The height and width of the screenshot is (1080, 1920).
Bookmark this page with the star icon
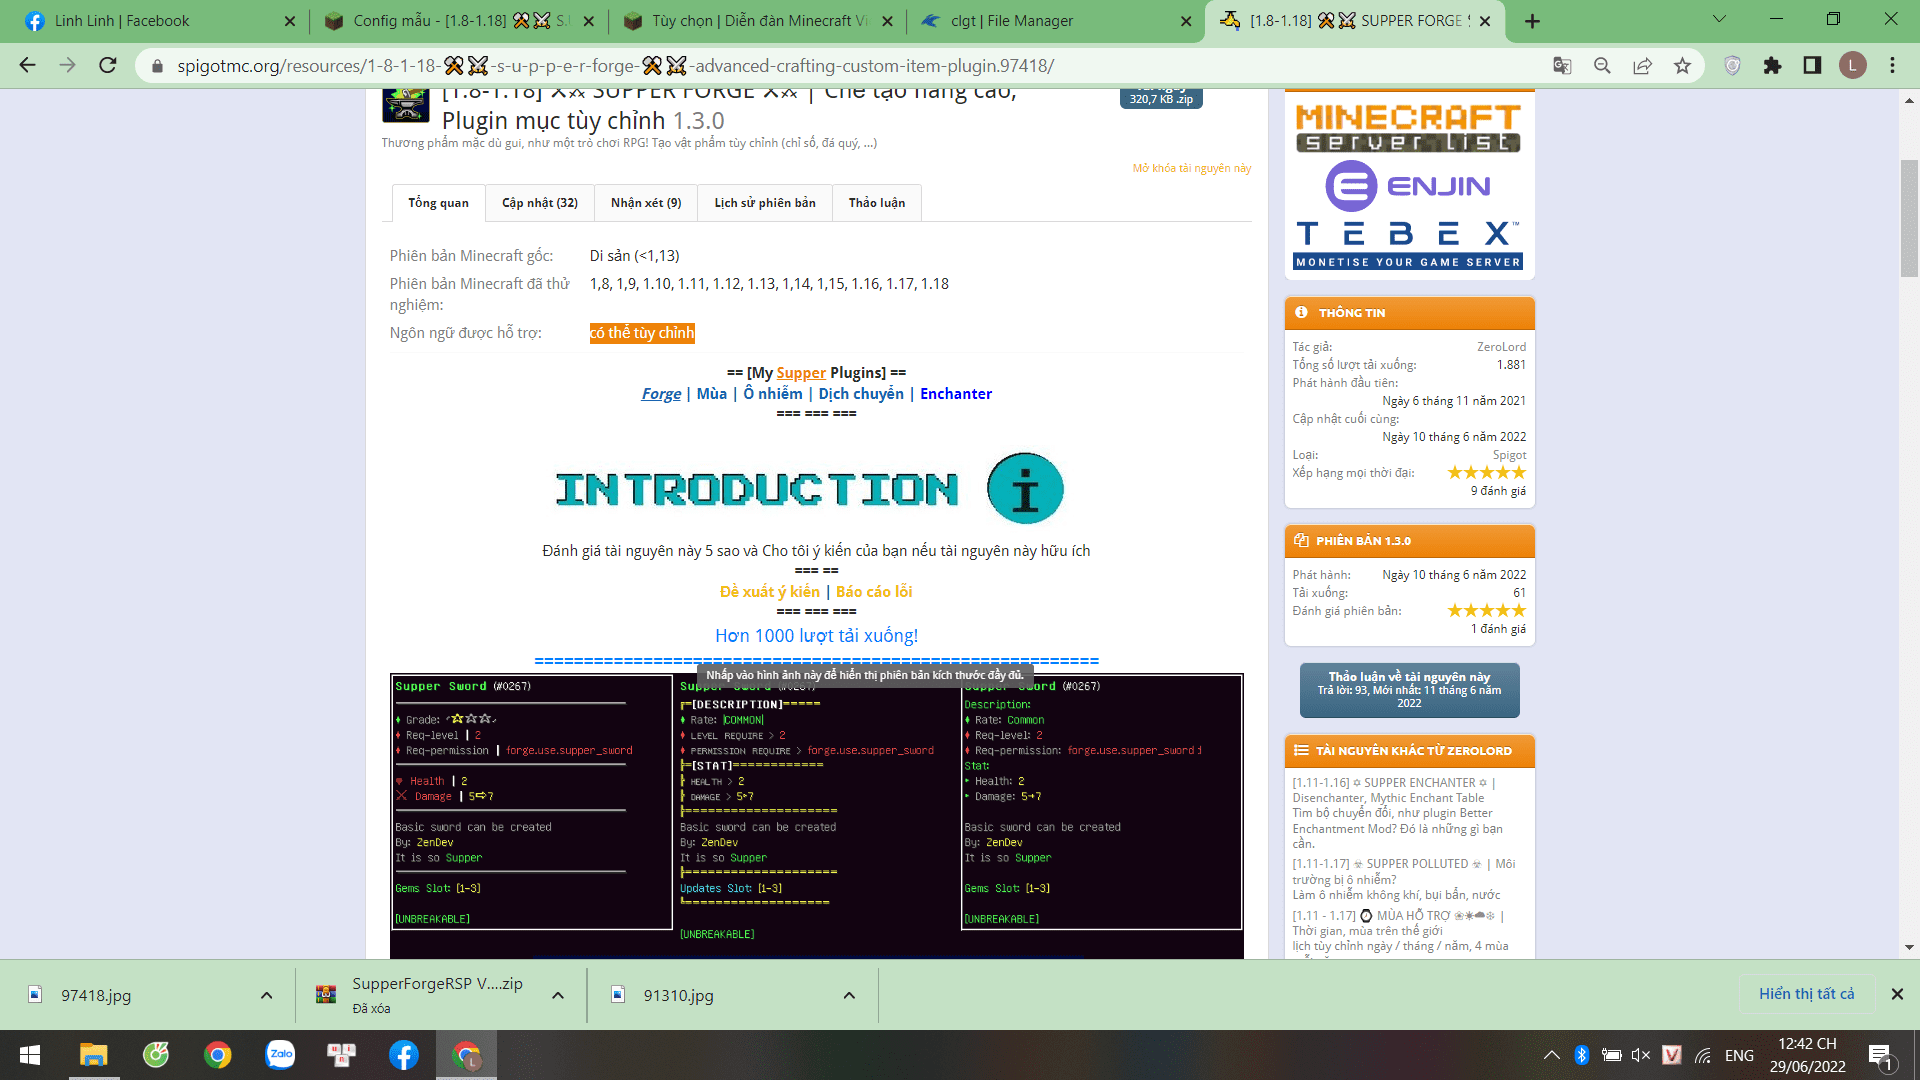(x=1682, y=66)
